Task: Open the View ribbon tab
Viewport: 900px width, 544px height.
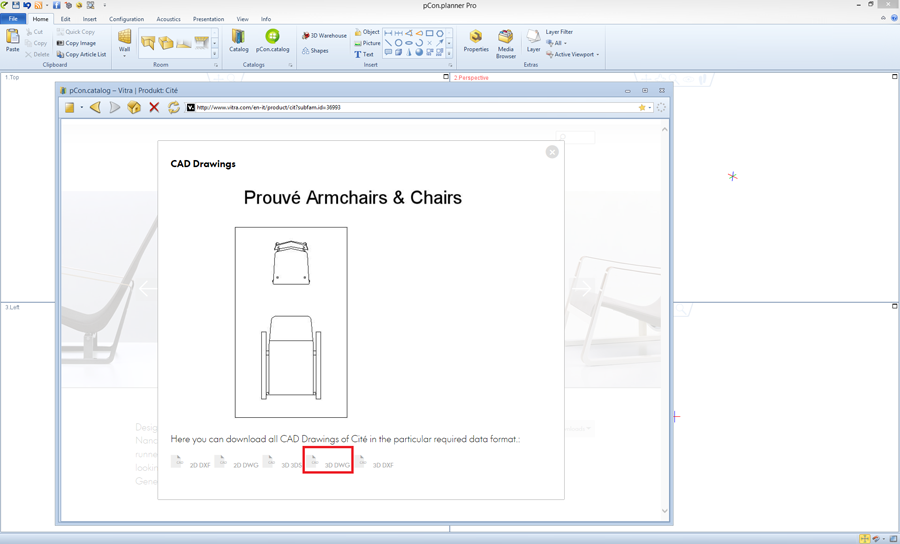Action: (243, 19)
